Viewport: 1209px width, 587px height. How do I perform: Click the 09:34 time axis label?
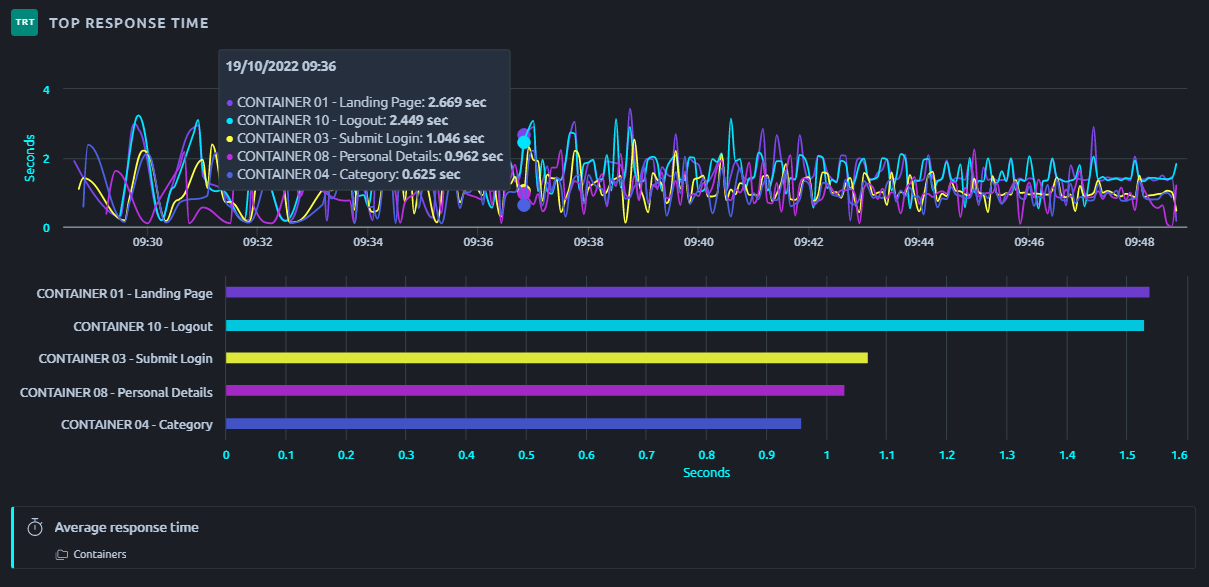(368, 242)
